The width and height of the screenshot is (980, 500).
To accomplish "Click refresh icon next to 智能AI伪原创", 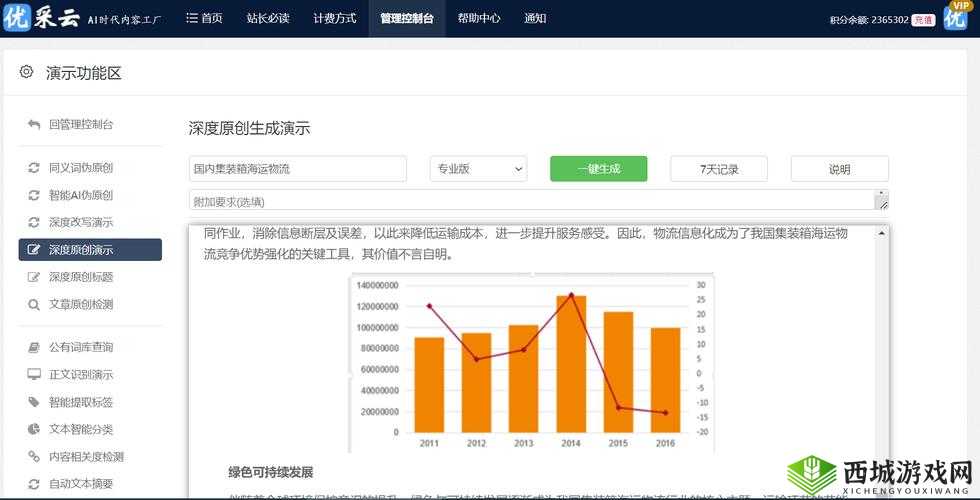I will pyautogui.click(x=34, y=195).
